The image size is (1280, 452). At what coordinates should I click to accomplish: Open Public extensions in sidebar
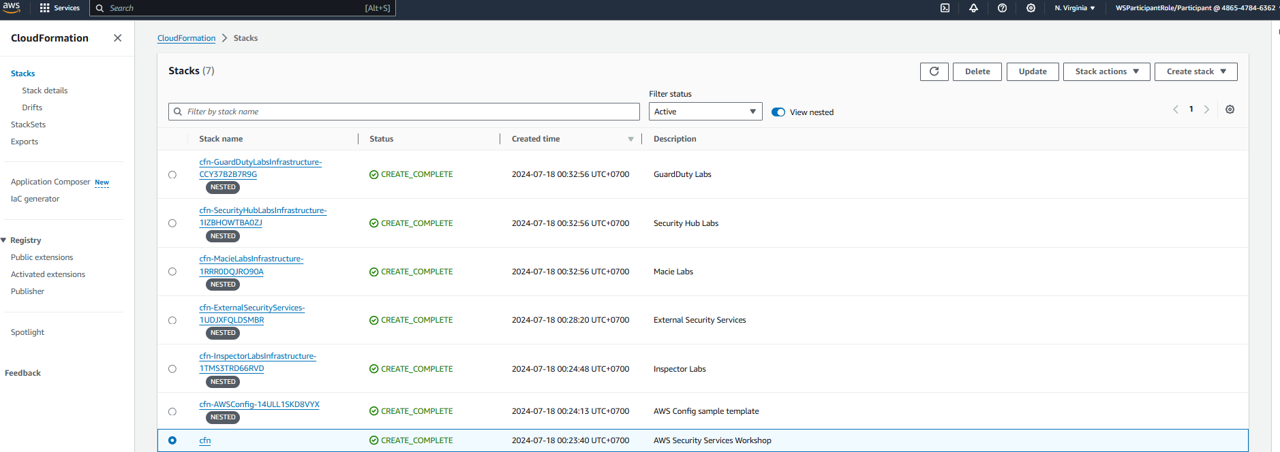[42, 257]
